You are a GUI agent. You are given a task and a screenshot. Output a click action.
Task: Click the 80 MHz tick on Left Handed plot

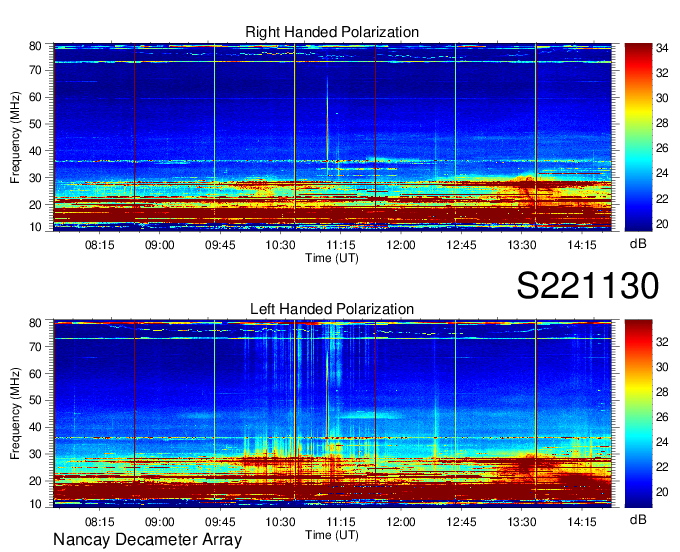[35, 323]
